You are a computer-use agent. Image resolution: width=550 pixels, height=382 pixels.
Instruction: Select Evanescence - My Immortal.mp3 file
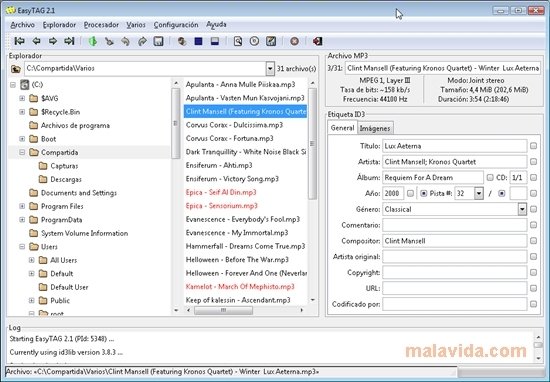[x=237, y=233]
